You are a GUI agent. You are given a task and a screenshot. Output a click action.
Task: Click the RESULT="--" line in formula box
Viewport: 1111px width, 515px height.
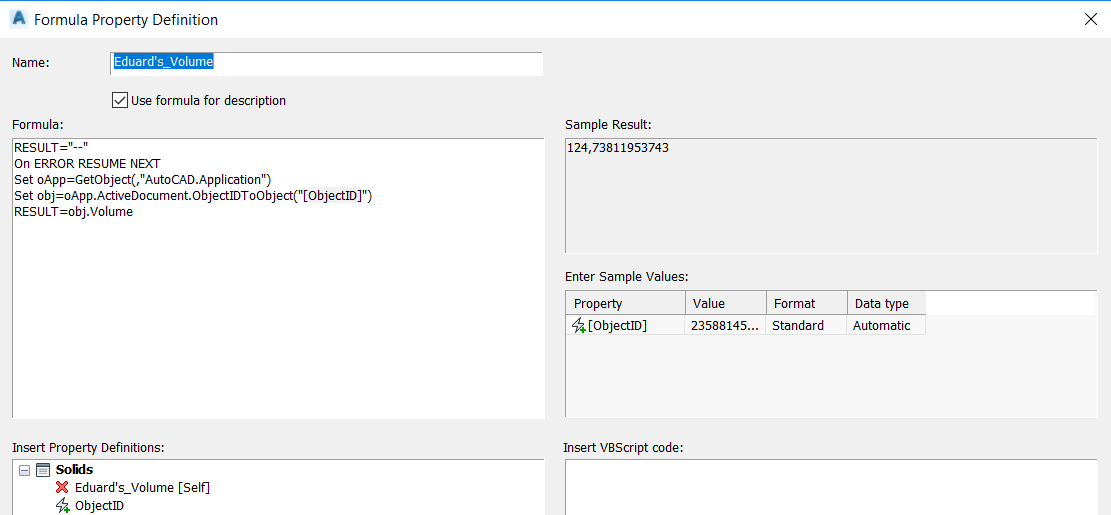click(x=50, y=147)
